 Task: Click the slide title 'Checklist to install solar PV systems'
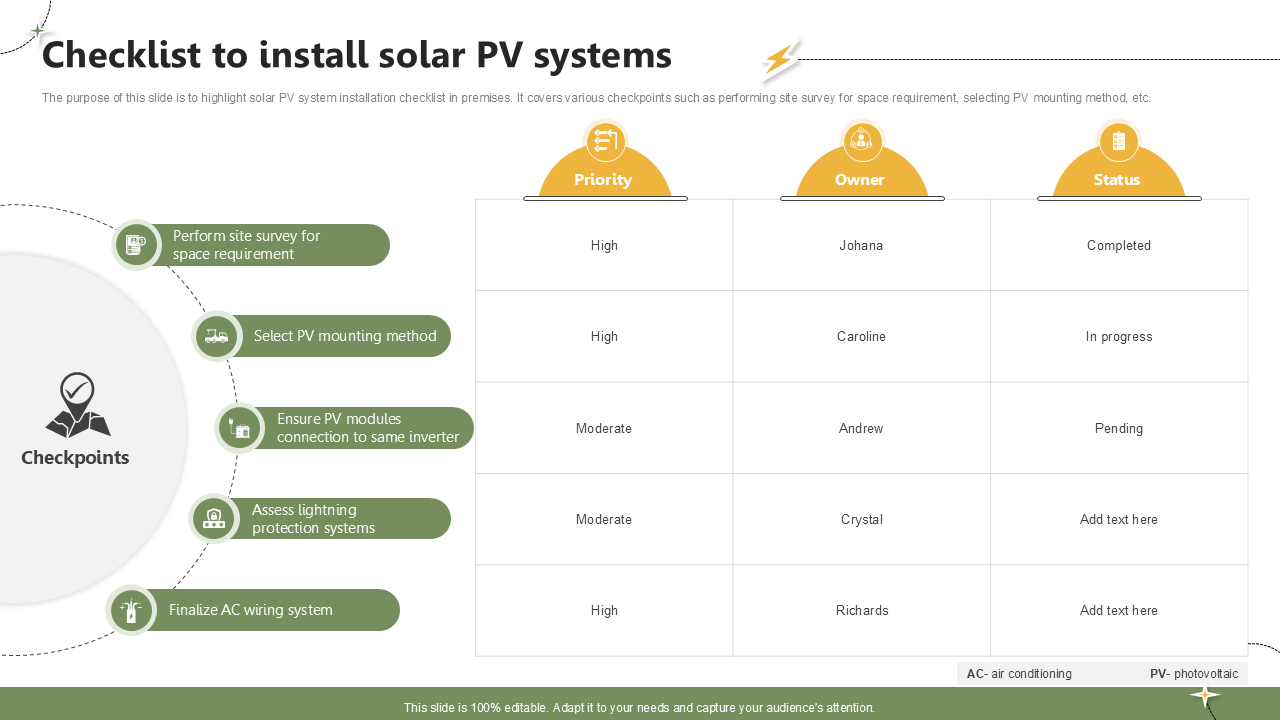[357, 55]
